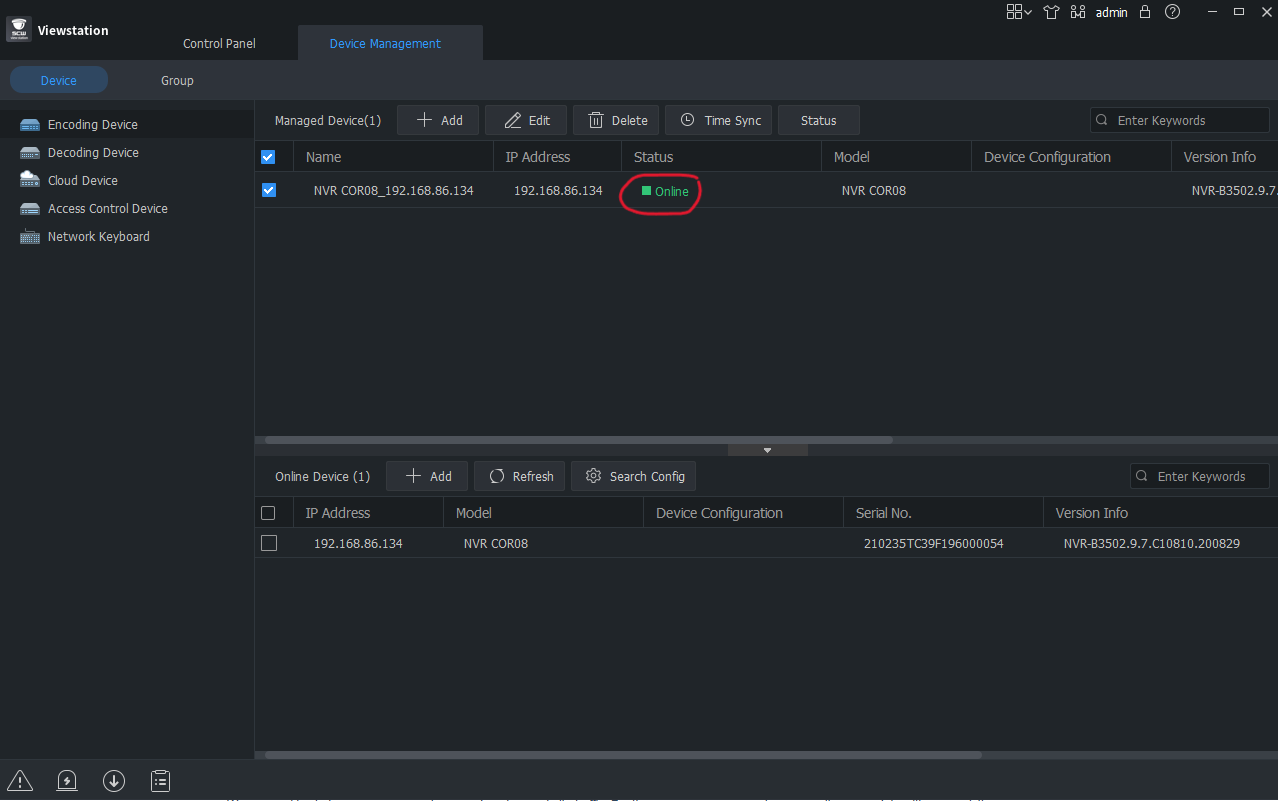Select the Device sub-tab

59,80
